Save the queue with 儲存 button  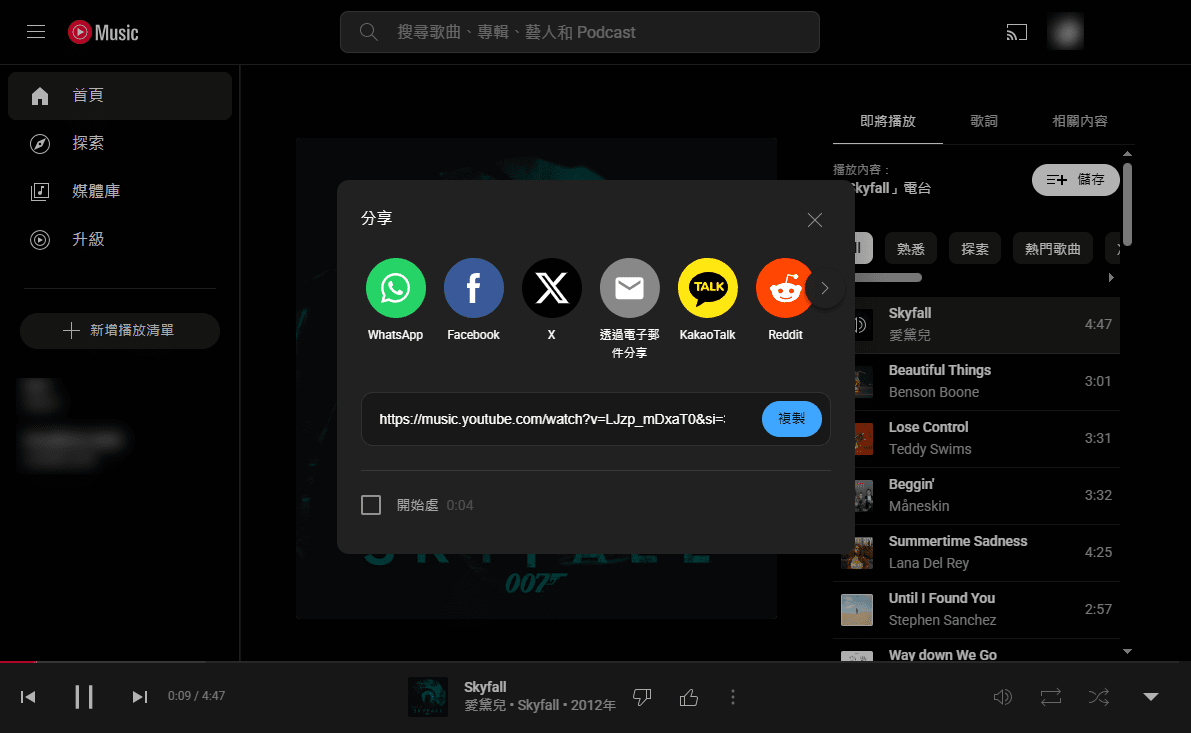click(x=1076, y=180)
